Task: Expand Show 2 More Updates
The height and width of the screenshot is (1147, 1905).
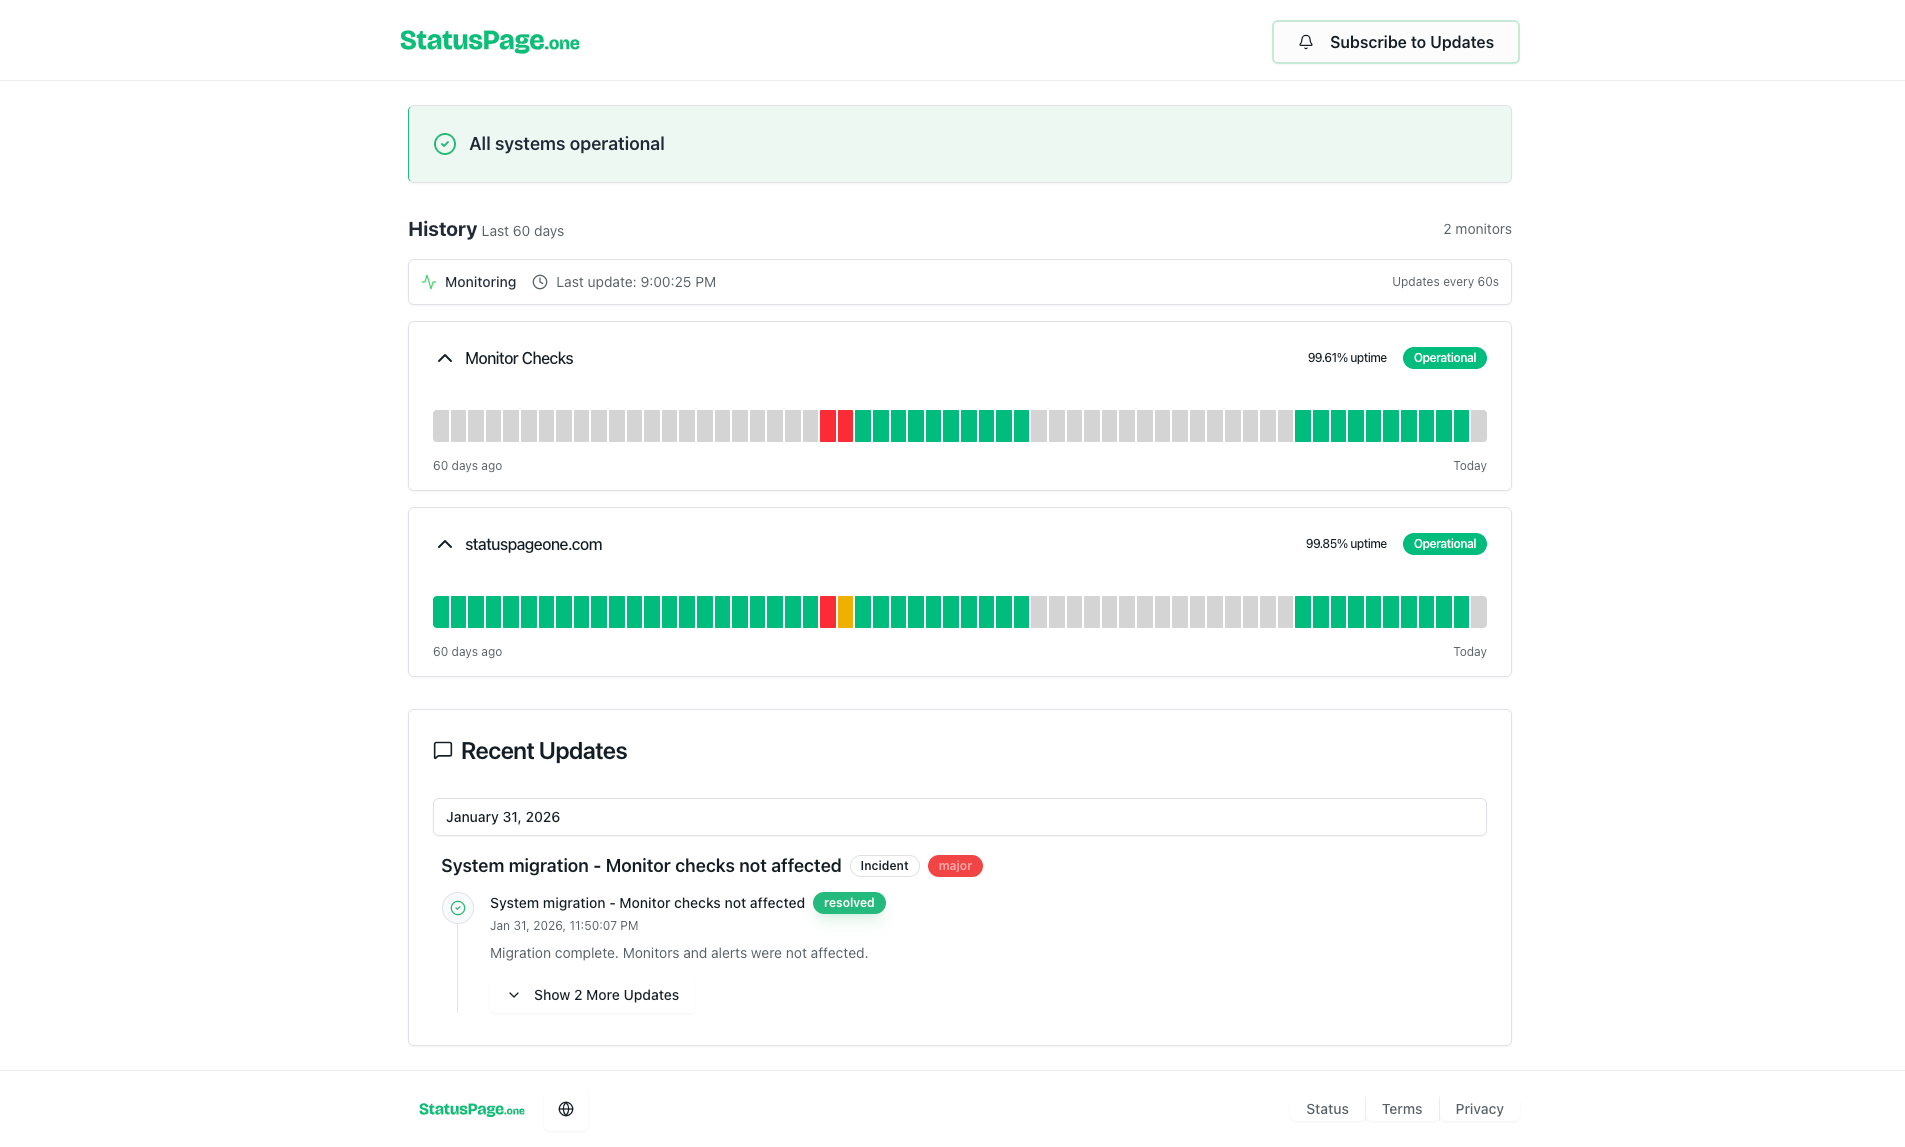Action: pyautogui.click(x=591, y=994)
